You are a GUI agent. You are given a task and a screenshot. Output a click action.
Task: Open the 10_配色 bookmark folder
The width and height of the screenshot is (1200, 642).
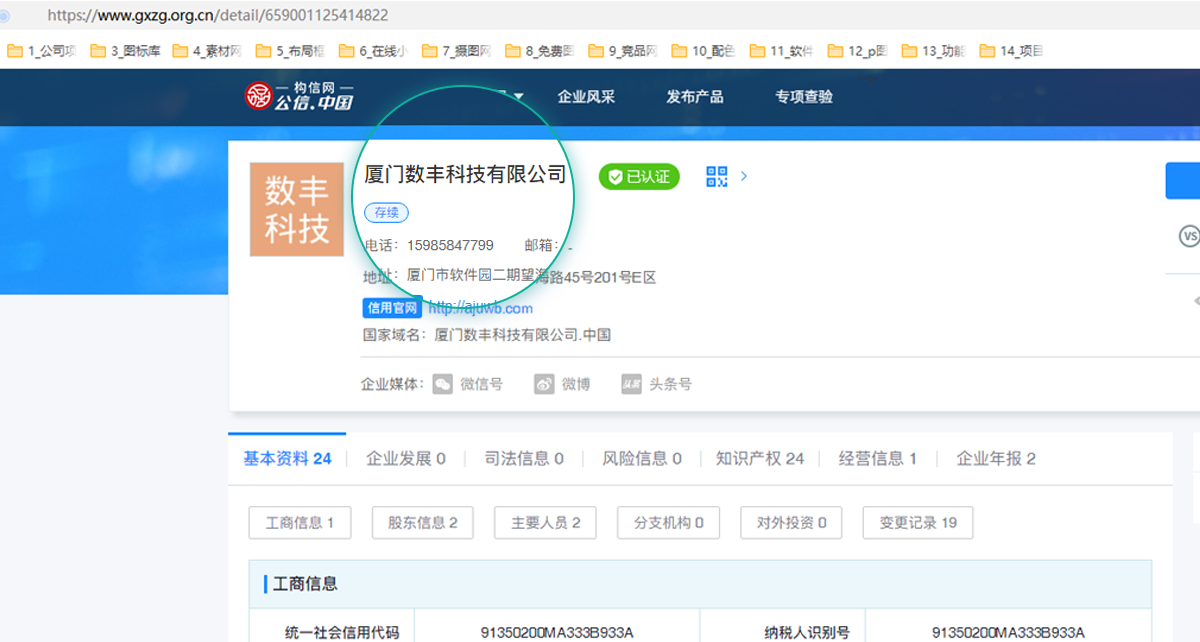[703, 51]
